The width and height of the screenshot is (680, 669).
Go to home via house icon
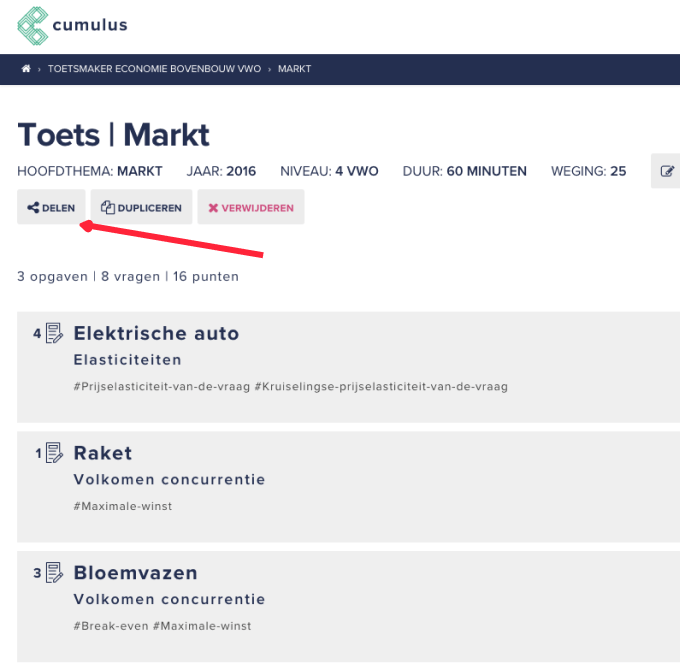coord(26,69)
